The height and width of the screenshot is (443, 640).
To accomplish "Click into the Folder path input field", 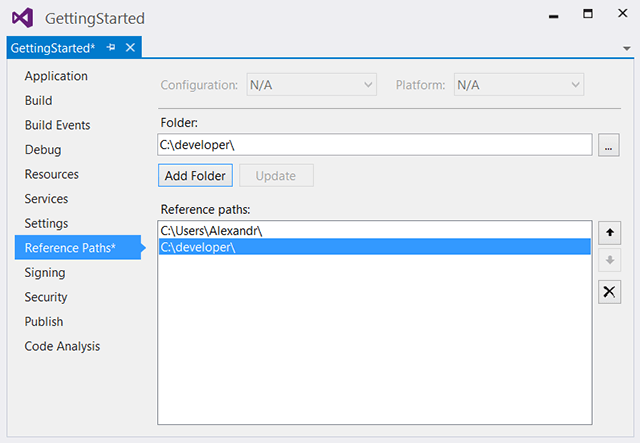I will tap(375, 145).
